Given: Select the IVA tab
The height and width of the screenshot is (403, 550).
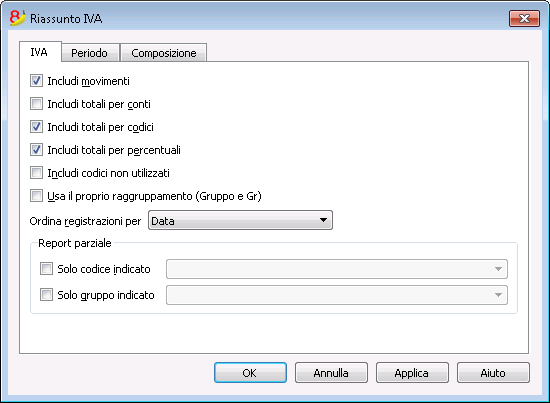Looking at the screenshot, I should (40, 52).
